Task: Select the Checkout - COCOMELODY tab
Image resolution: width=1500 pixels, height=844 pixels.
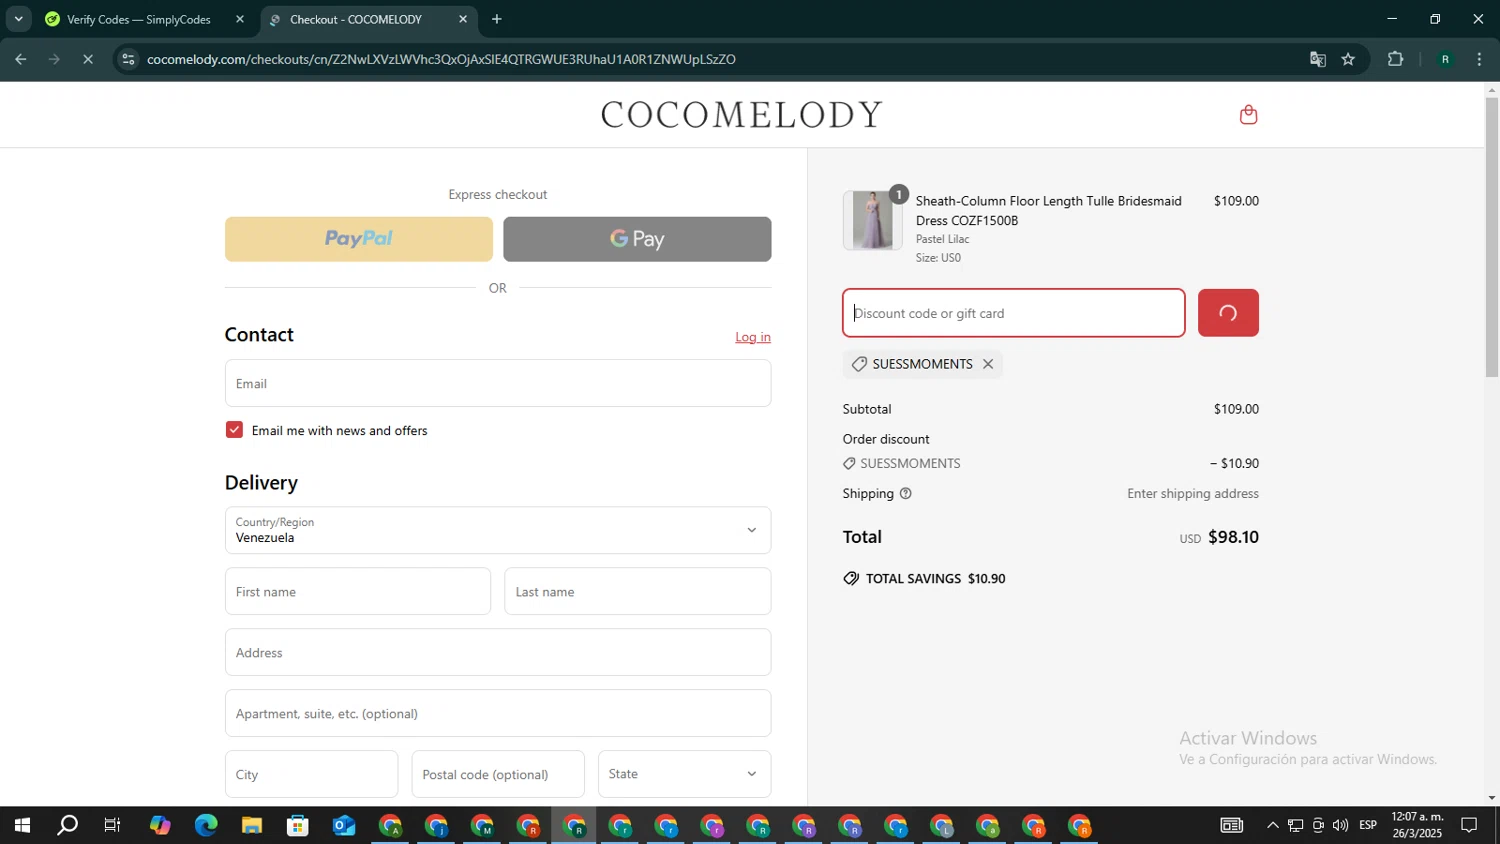Action: [x=356, y=19]
